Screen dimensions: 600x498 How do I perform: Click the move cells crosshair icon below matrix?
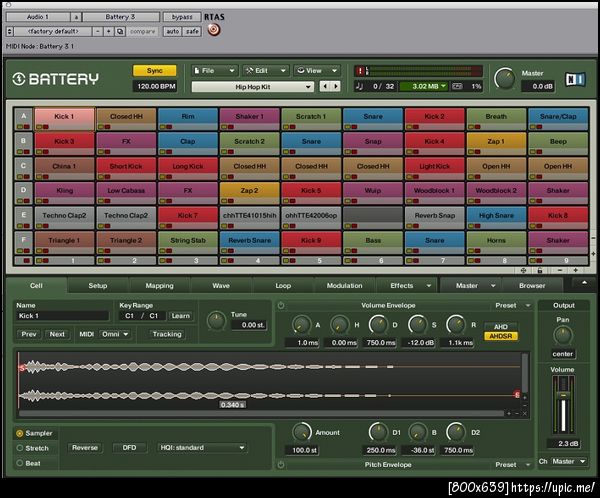point(523,270)
